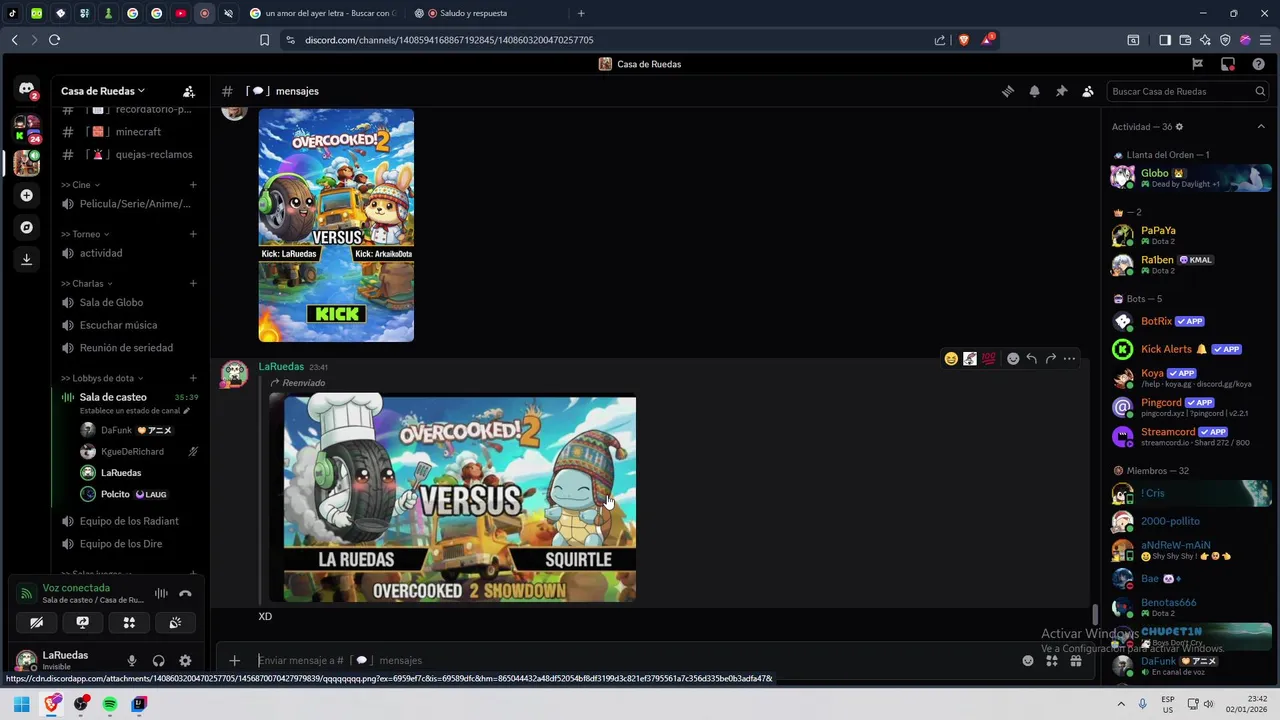The width and height of the screenshot is (1280, 720).
Task: Join Equipo de los Radiant channel
Action: (x=127, y=521)
